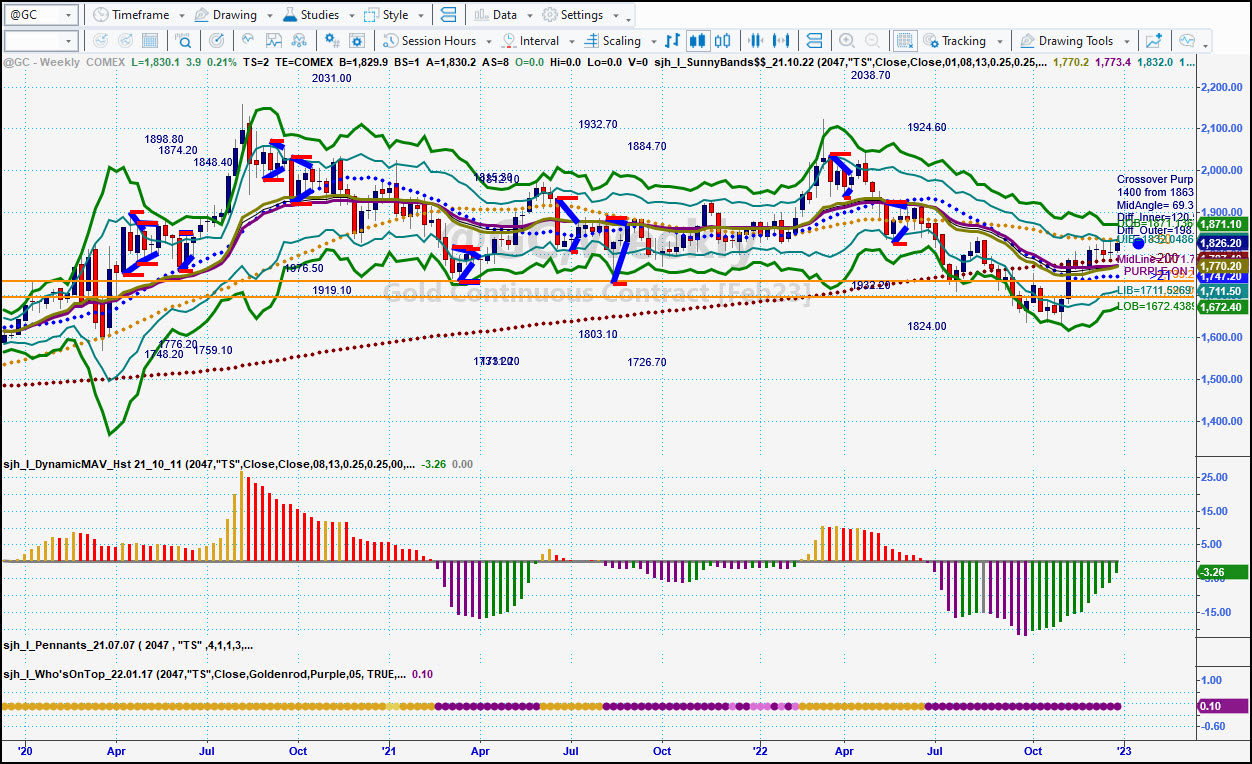
Task: Open the Style menu
Action: [x=386, y=15]
